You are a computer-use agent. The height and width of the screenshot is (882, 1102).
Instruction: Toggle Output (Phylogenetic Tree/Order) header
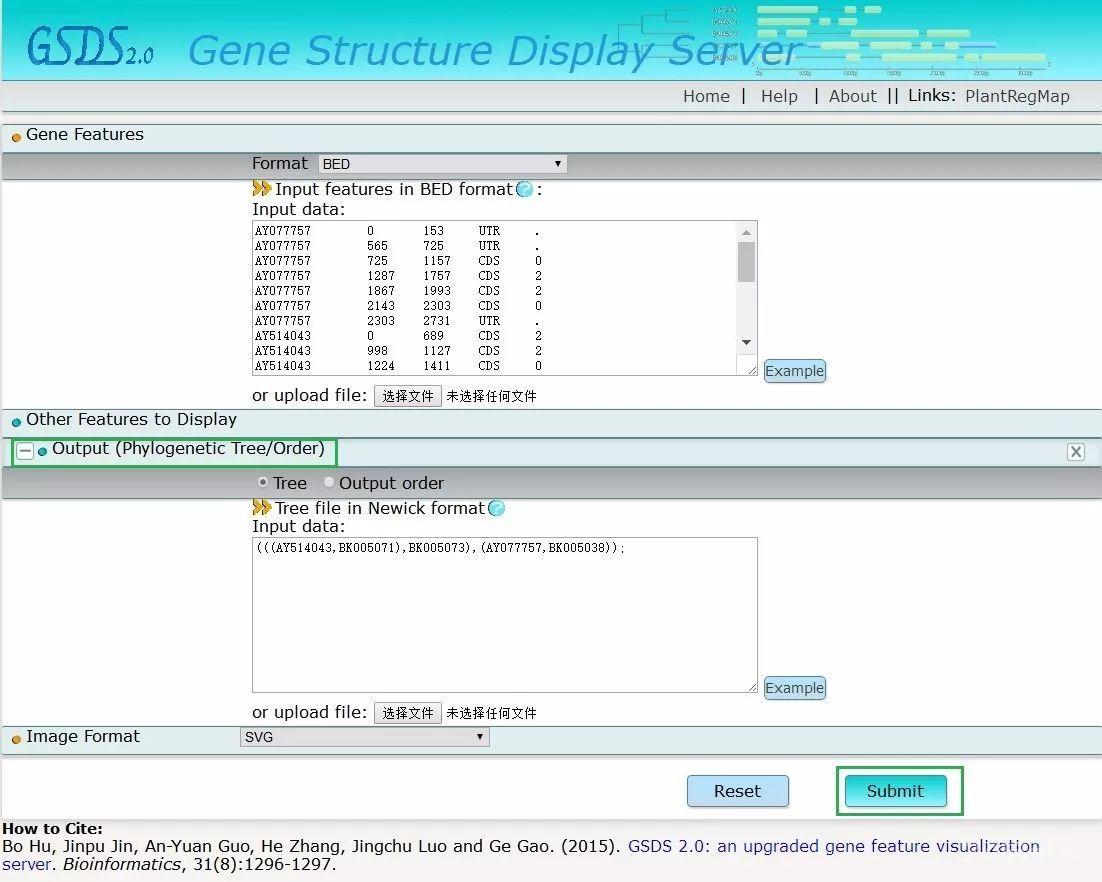tap(188, 448)
